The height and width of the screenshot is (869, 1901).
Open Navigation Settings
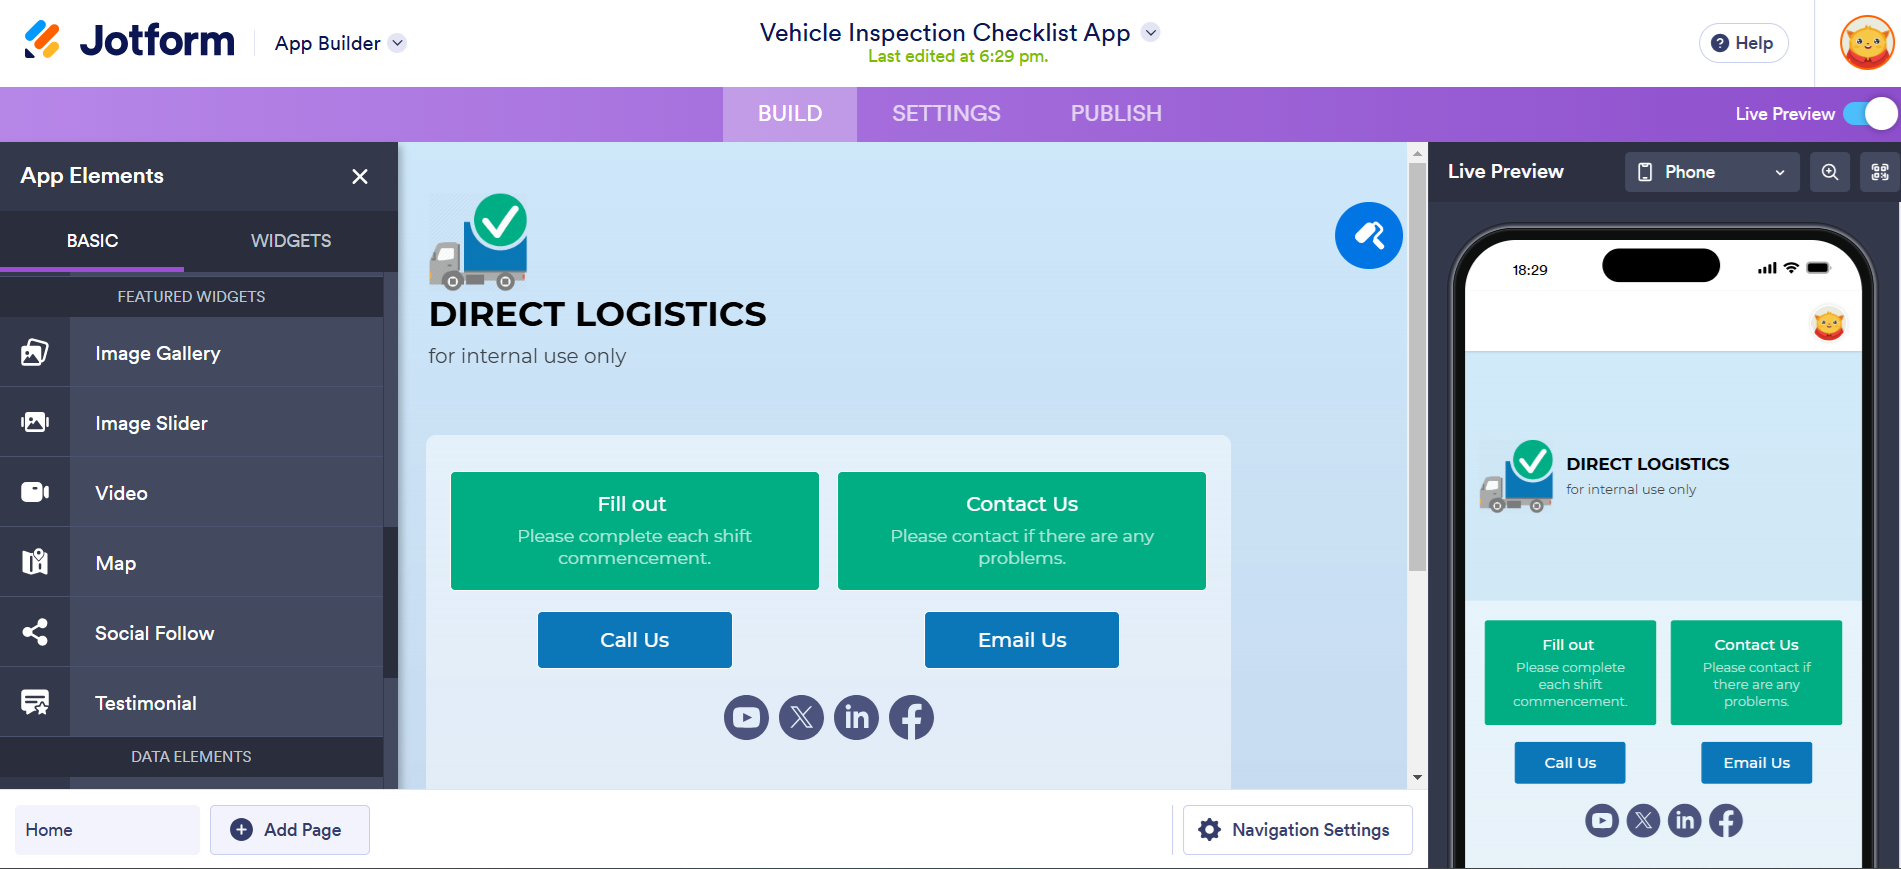click(x=1296, y=829)
